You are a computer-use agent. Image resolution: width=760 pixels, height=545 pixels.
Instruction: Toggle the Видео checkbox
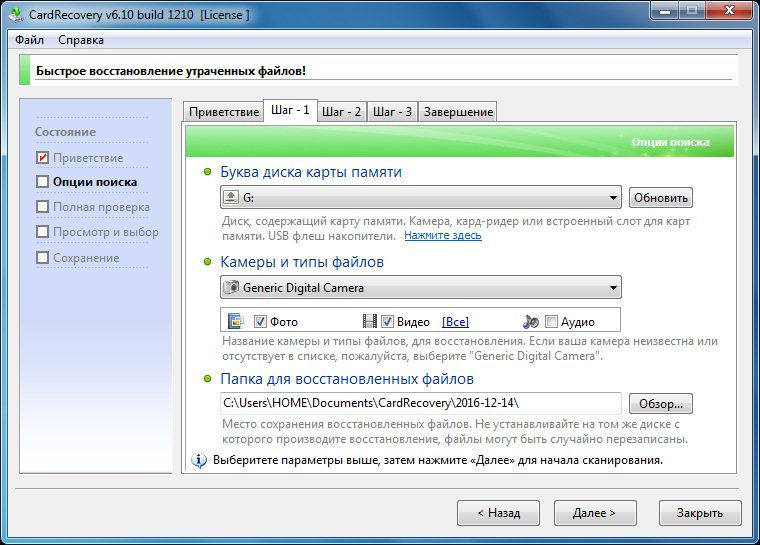[387, 321]
